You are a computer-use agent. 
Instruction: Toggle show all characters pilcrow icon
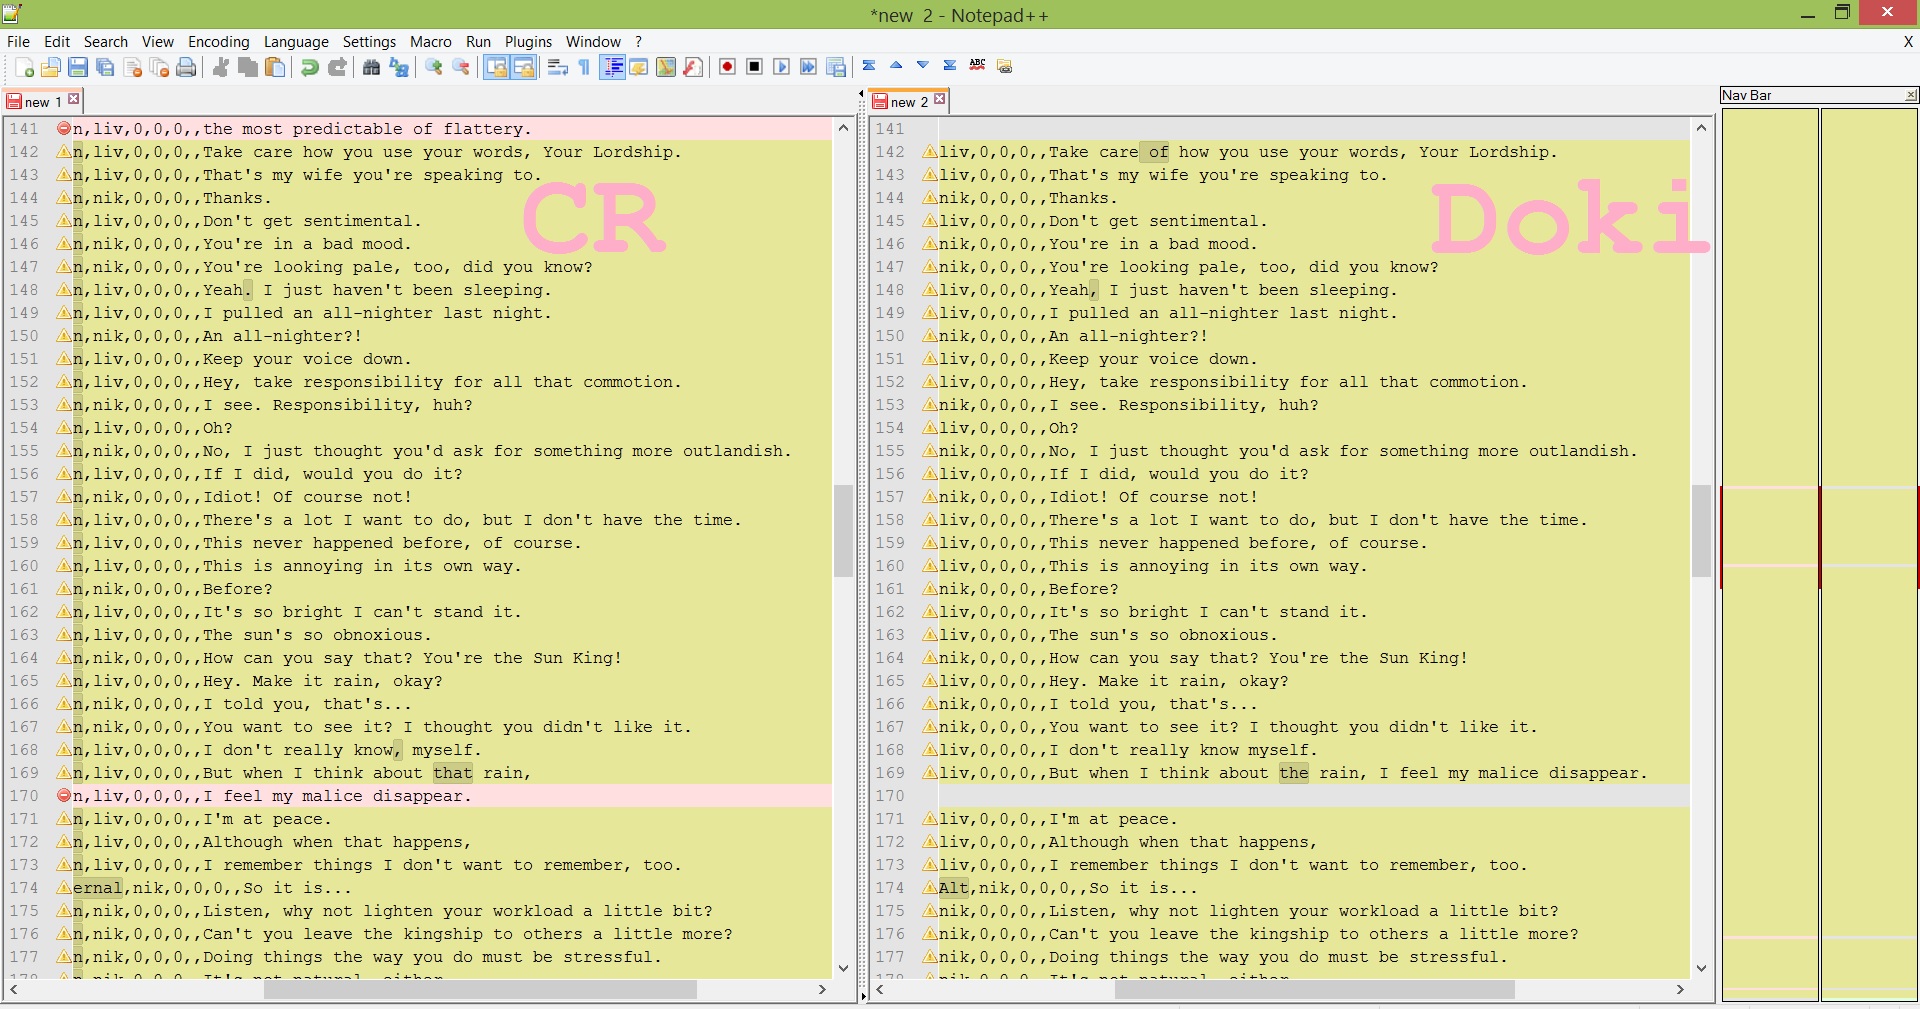click(585, 67)
